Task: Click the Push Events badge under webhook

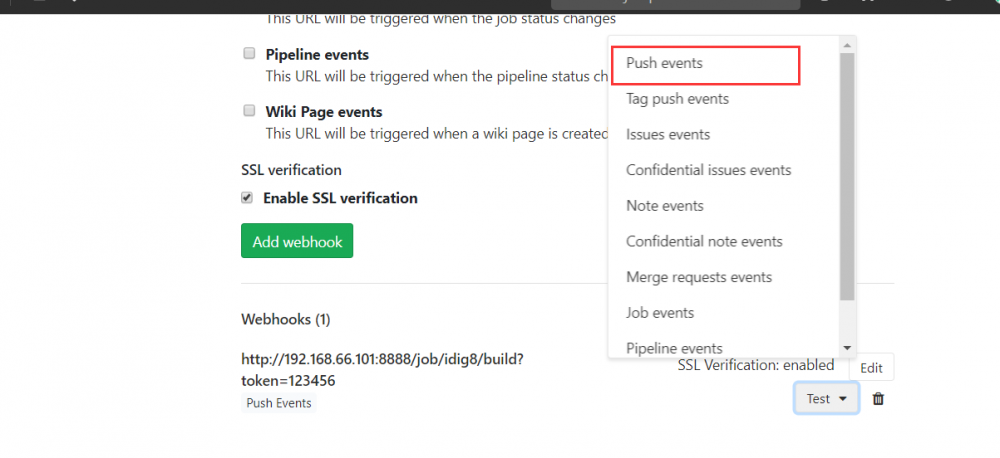Action: [279, 403]
